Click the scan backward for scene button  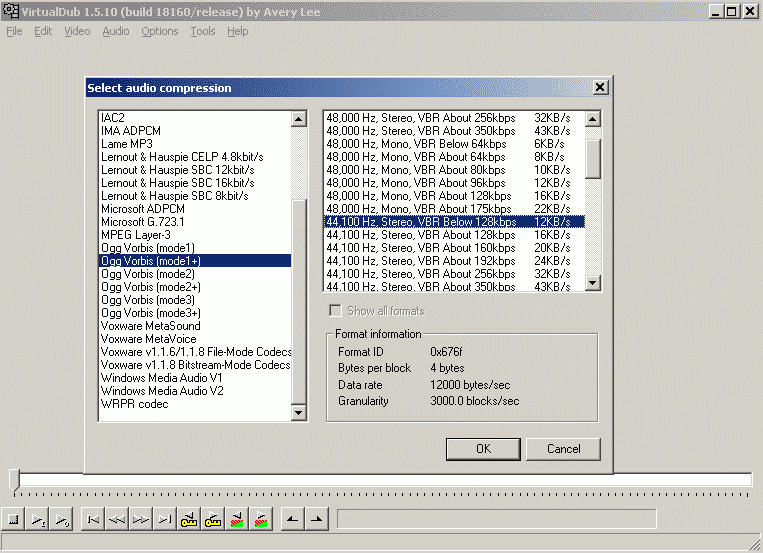click(x=236, y=519)
